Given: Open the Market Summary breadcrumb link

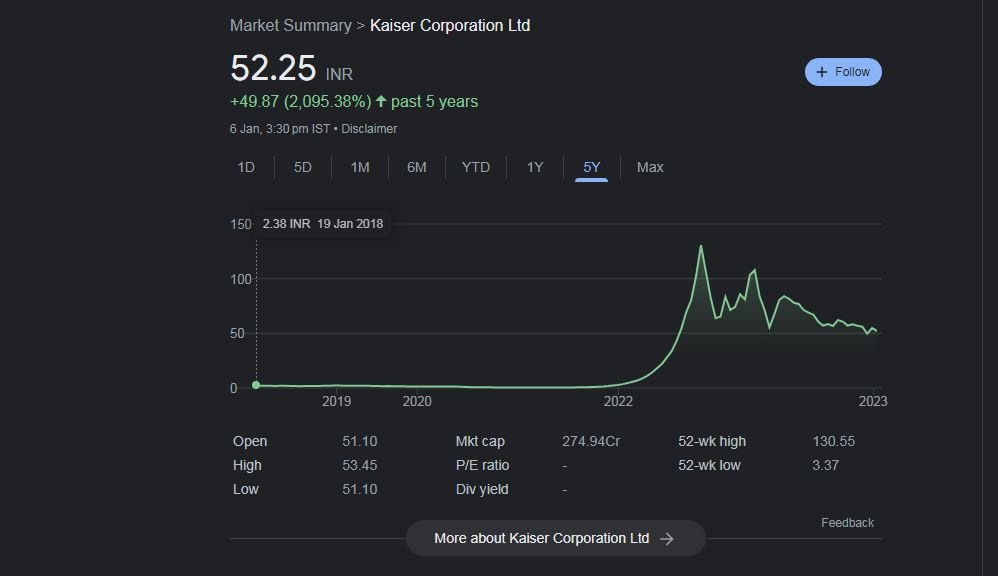Looking at the screenshot, I should pos(290,25).
